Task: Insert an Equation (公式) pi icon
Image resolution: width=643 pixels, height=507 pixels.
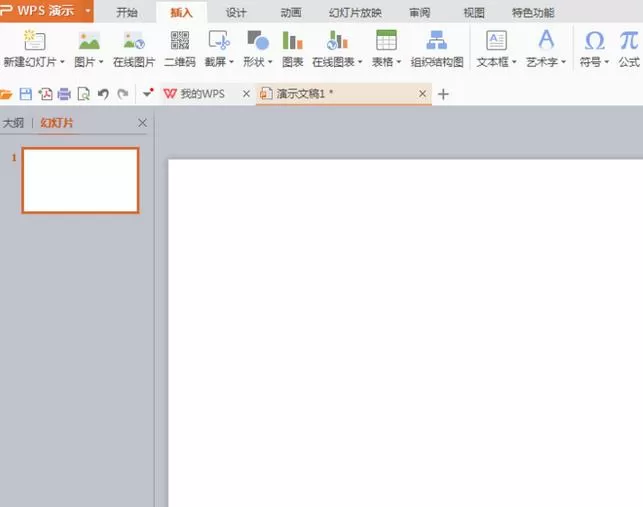Action: (x=629, y=41)
